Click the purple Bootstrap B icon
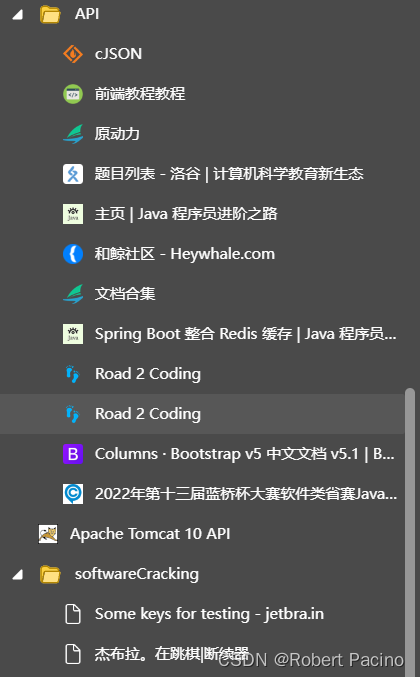The image size is (420, 677). (x=73, y=454)
